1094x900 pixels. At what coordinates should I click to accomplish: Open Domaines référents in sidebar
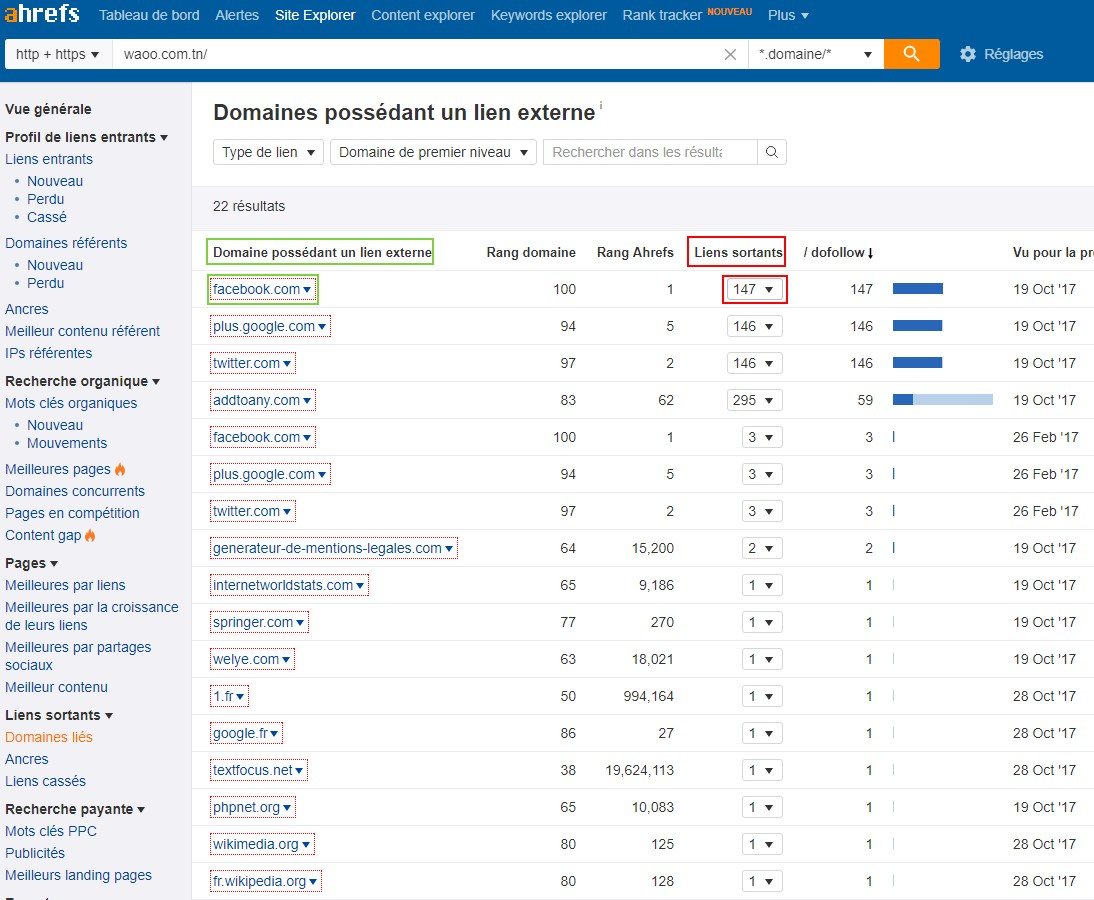[66, 243]
